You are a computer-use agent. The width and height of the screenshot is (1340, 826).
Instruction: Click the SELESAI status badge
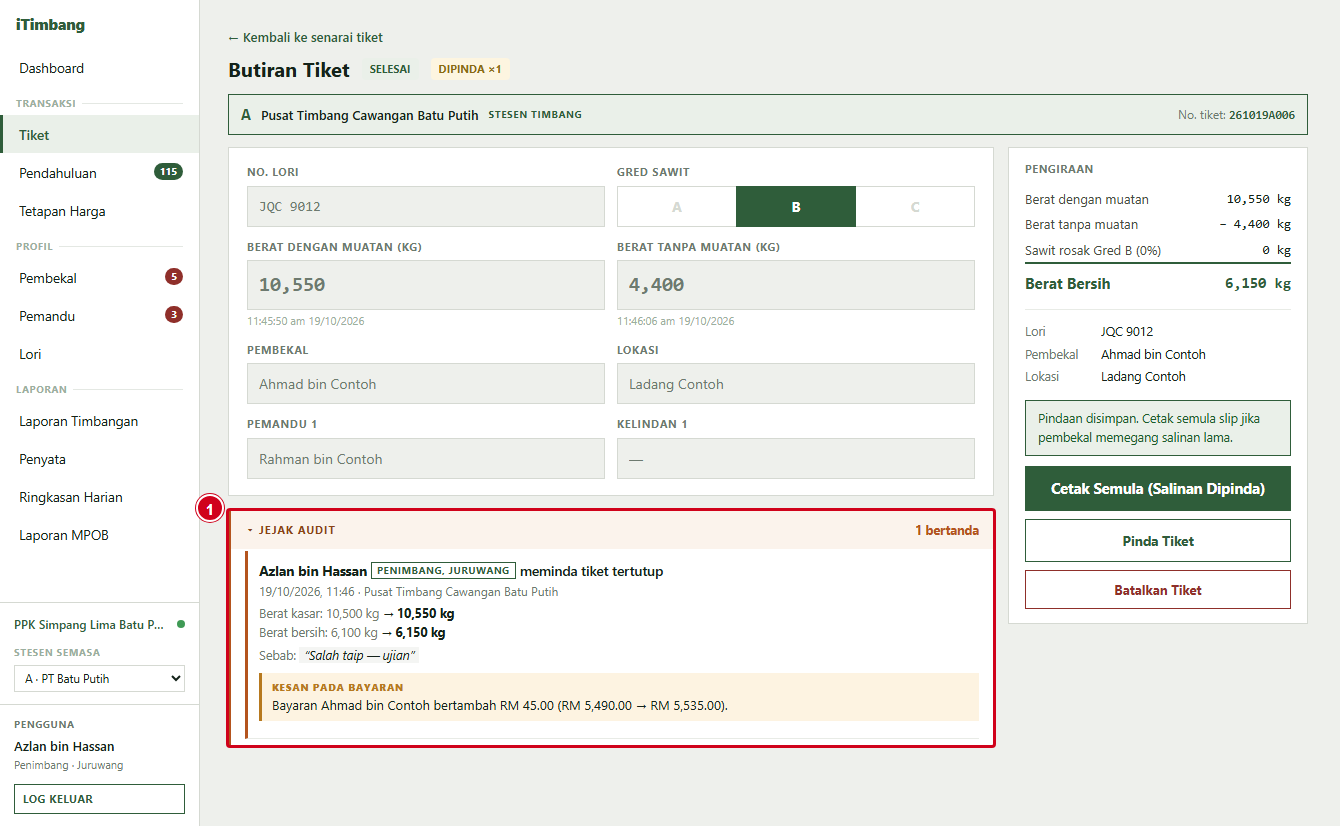[390, 69]
